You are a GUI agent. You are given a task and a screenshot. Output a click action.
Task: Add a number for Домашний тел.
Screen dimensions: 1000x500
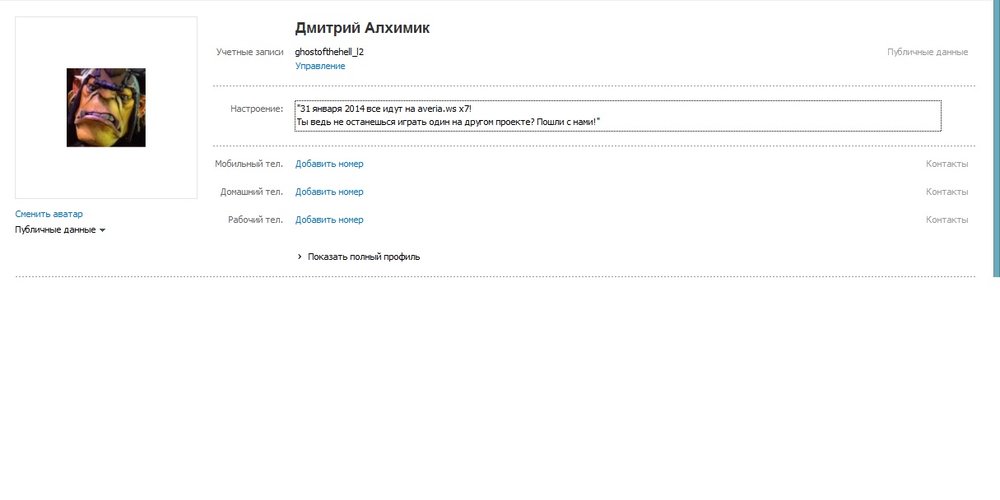tap(329, 192)
